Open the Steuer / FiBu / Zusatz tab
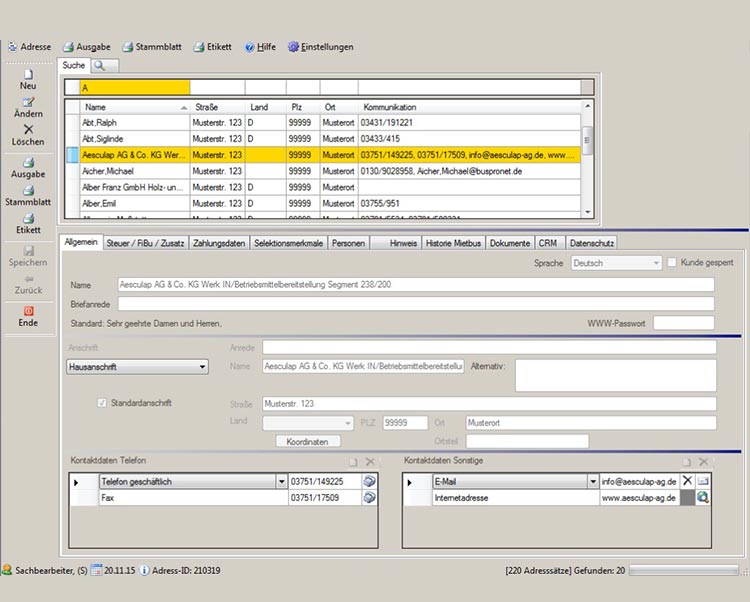750x602 pixels. pos(145,243)
